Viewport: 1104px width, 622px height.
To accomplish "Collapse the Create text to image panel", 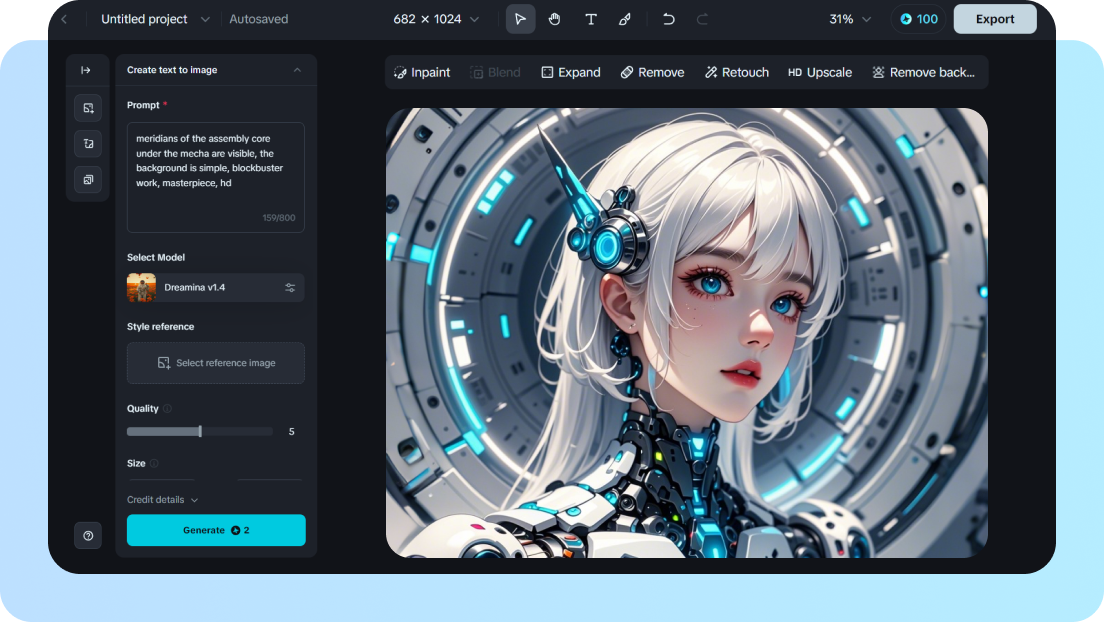I will click(x=297, y=70).
